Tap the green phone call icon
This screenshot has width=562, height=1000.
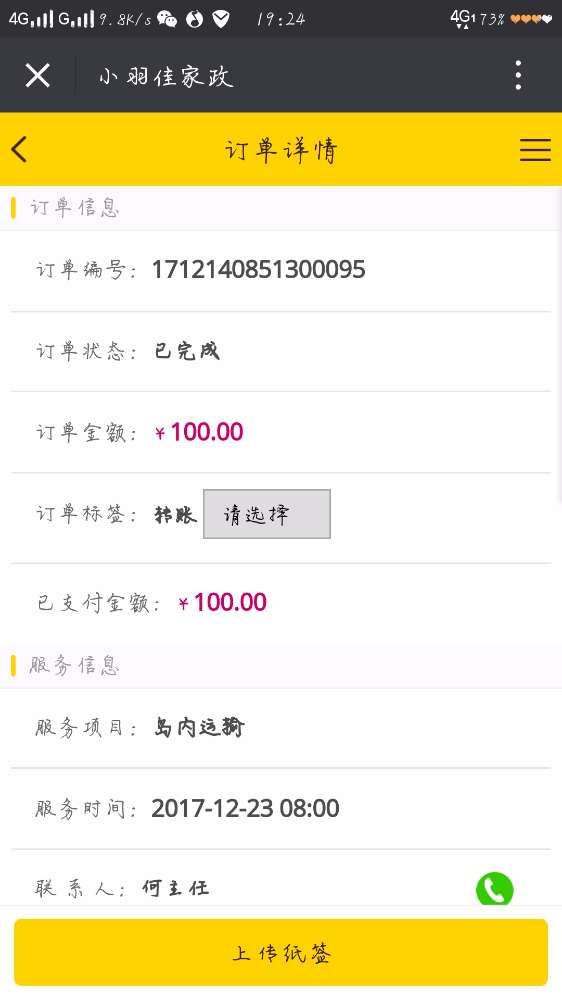[494, 888]
